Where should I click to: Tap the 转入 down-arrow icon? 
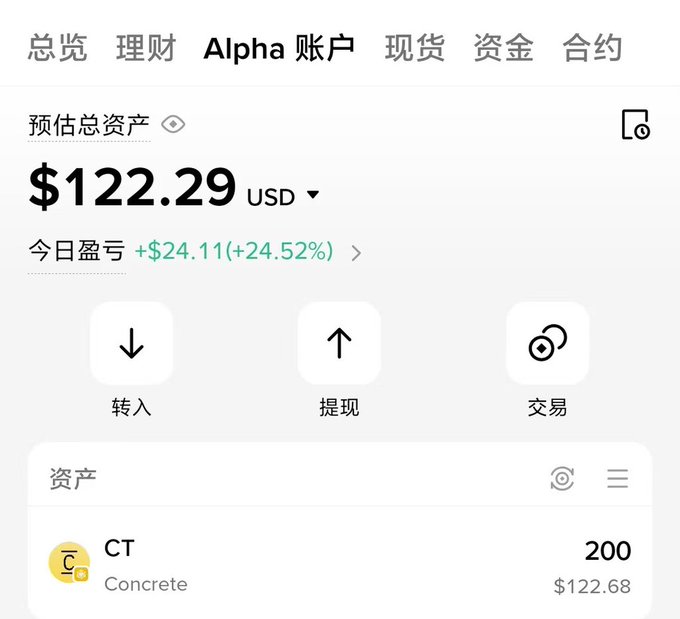coord(131,343)
